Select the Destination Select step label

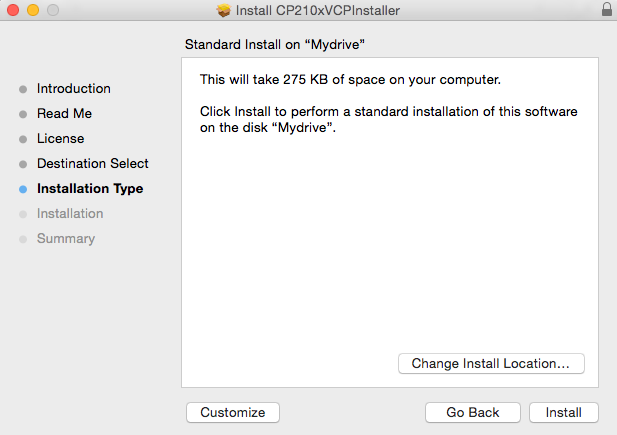[x=92, y=164]
